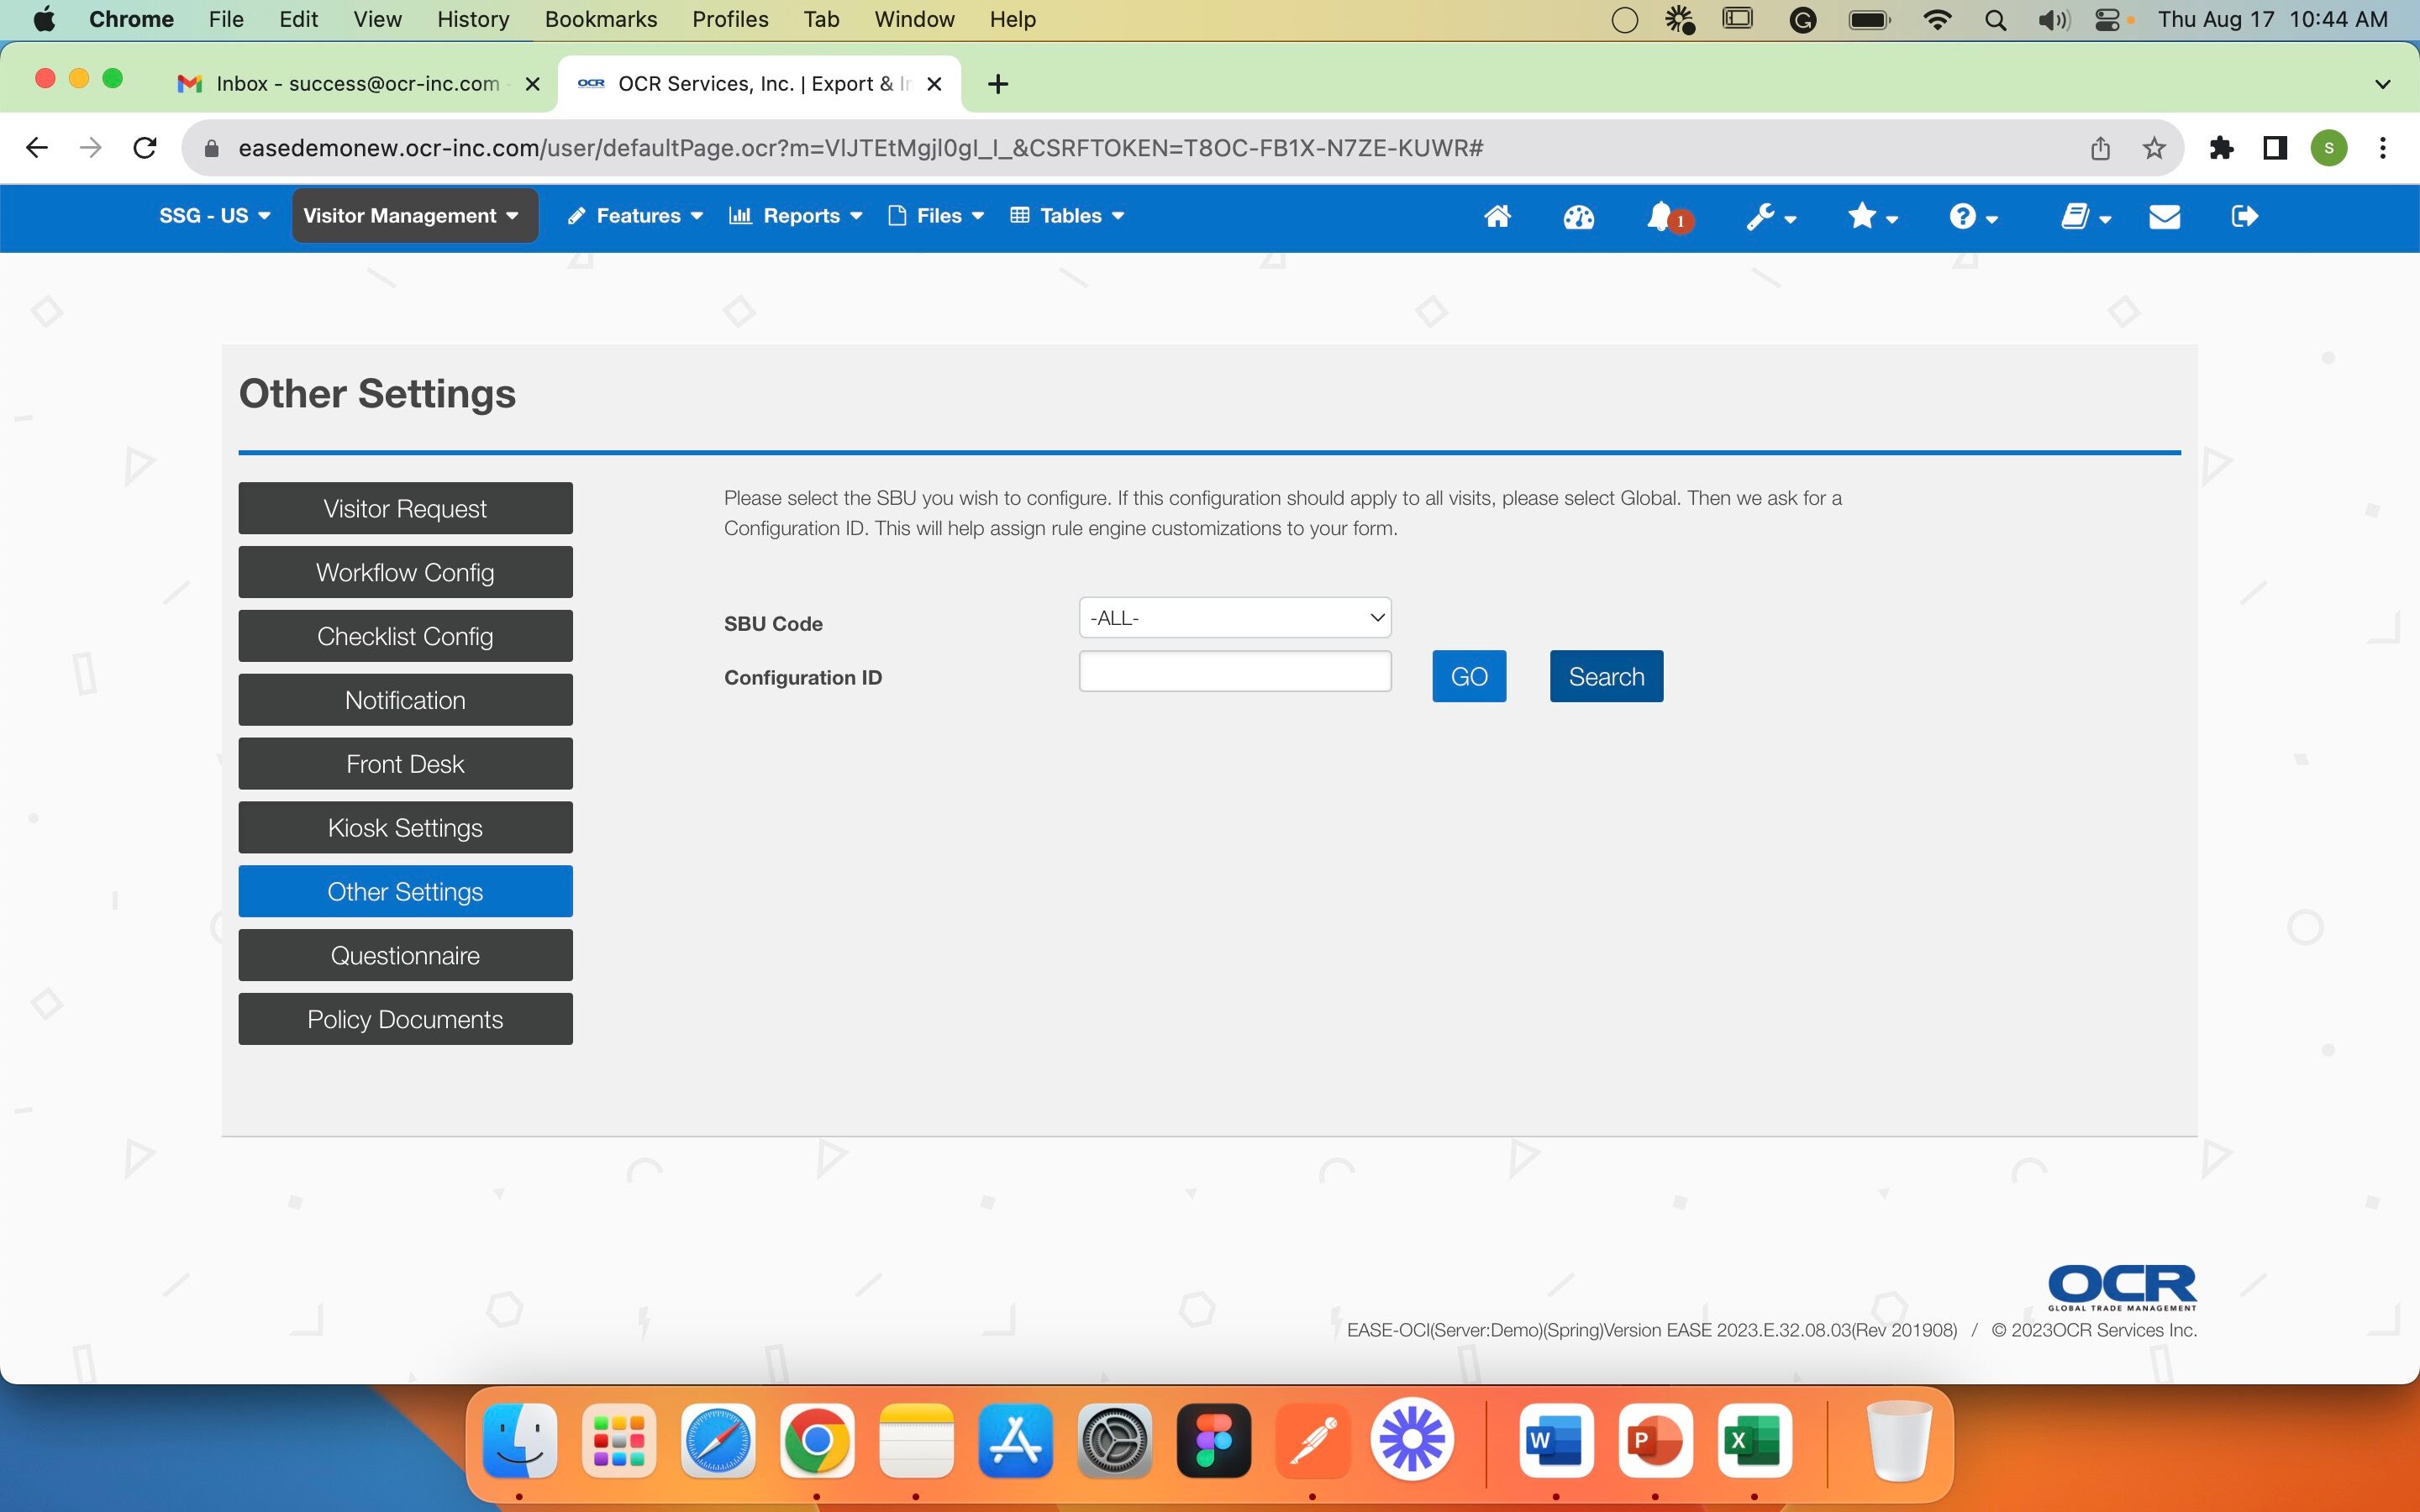
Task: Click the Search button
Action: pyautogui.click(x=1605, y=677)
